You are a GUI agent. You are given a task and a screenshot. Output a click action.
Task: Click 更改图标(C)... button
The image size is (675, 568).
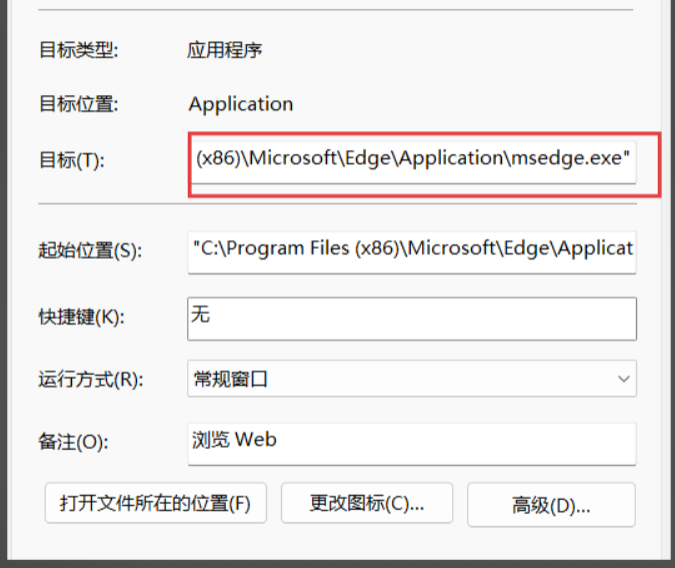point(367,503)
